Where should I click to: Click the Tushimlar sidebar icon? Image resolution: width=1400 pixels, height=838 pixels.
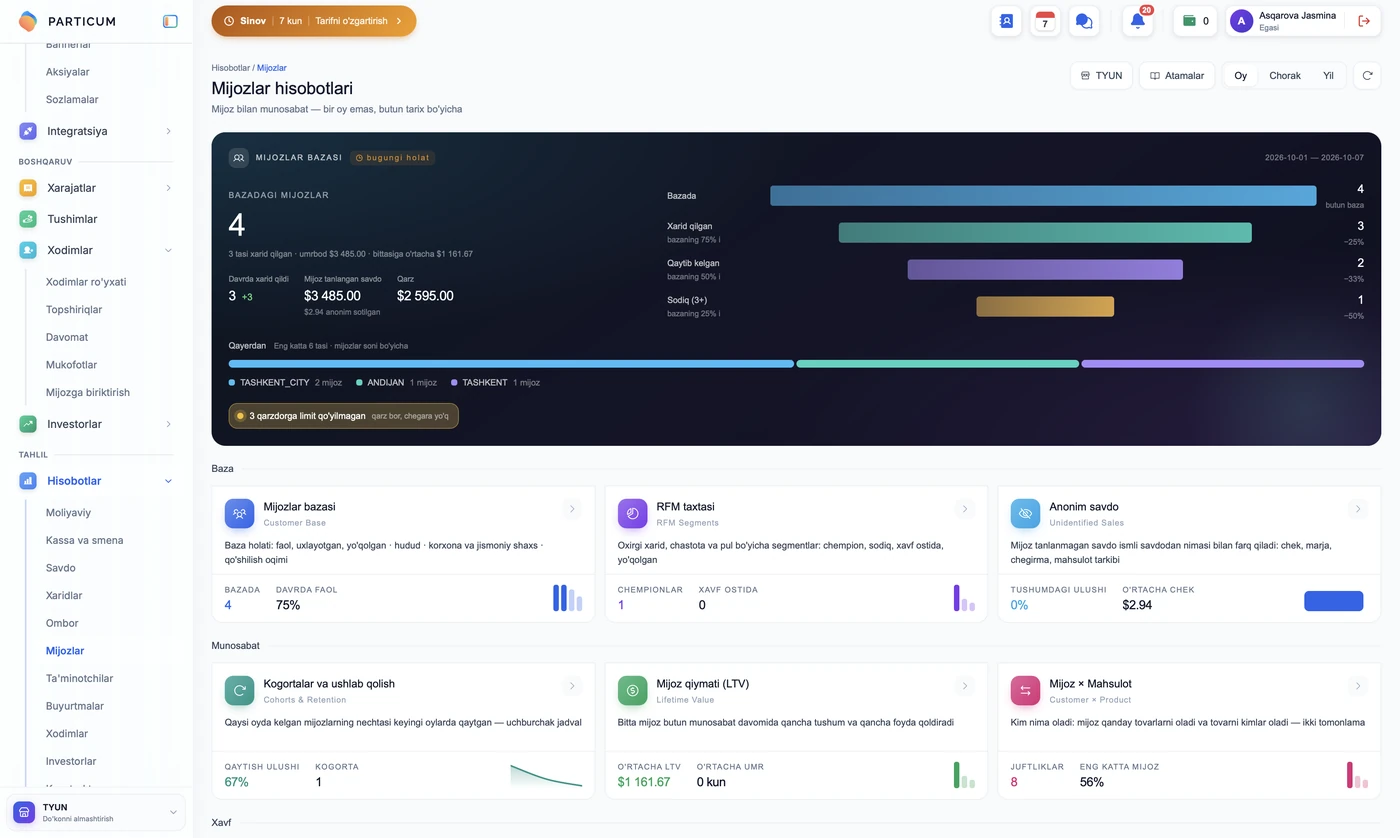point(28,219)
